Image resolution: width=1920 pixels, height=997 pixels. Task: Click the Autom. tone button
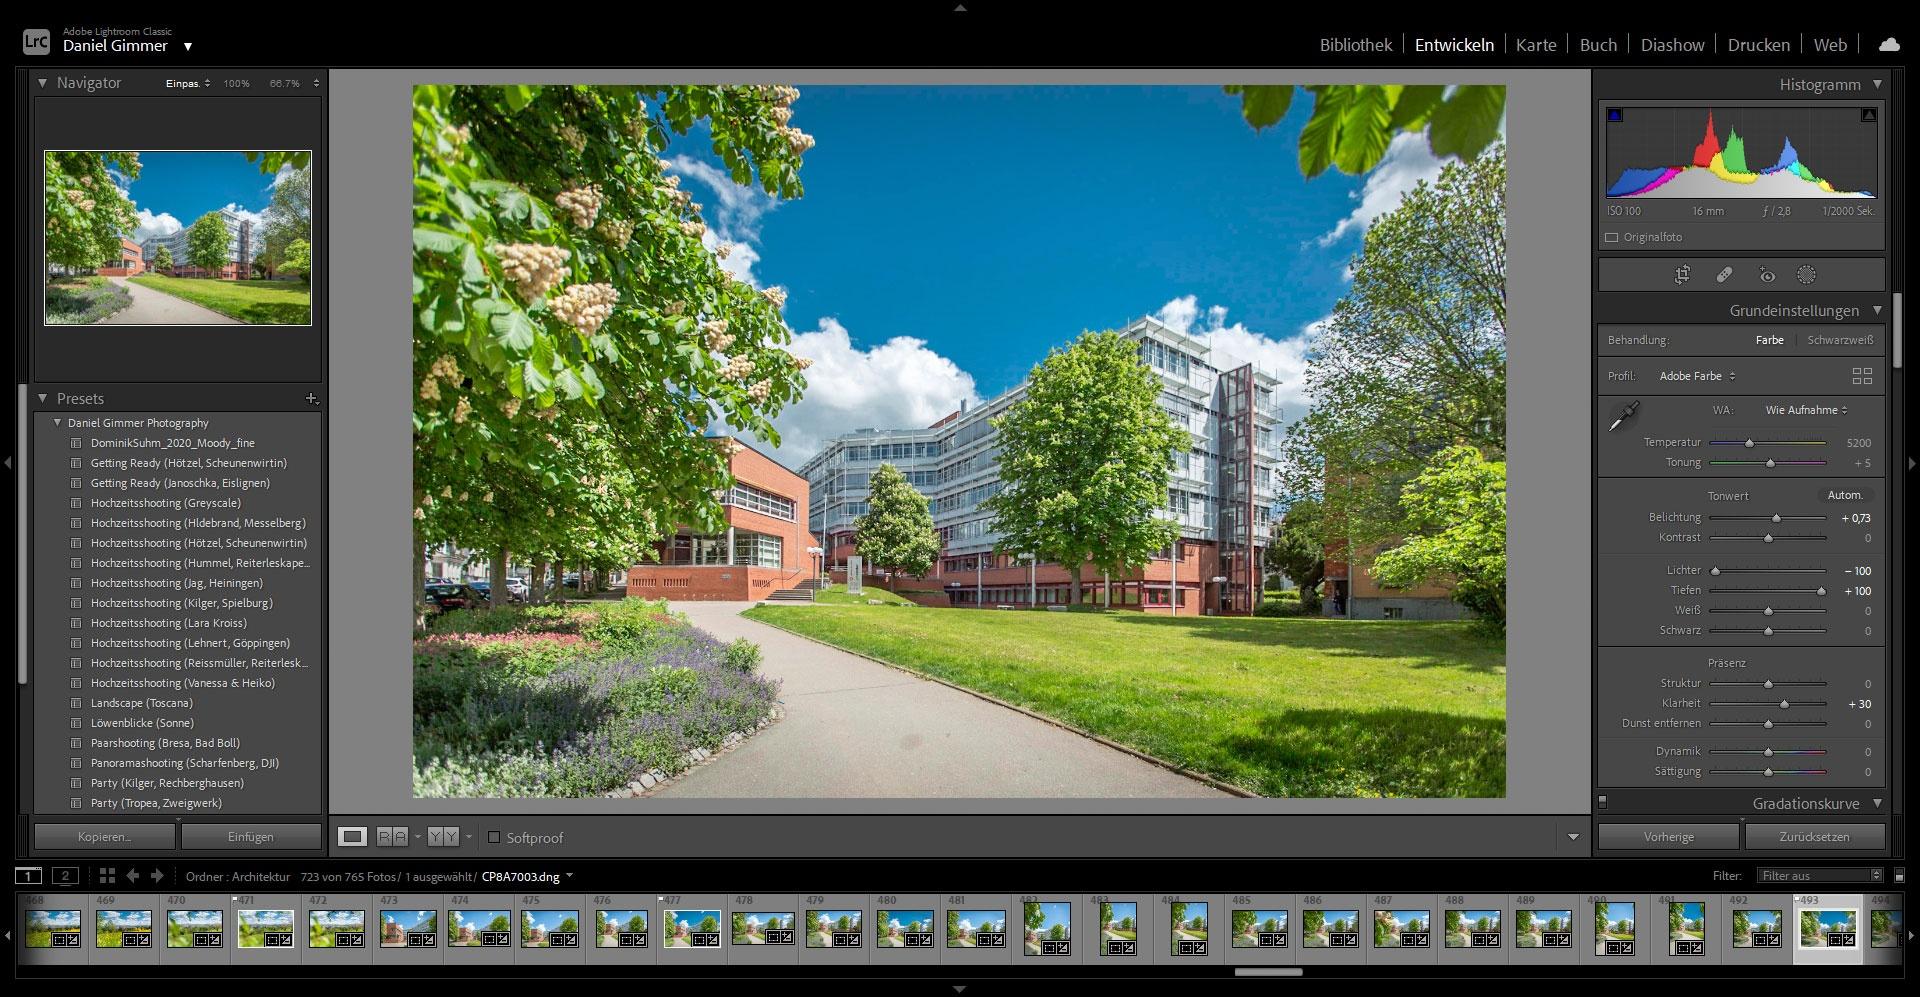tap(1845, 495)
